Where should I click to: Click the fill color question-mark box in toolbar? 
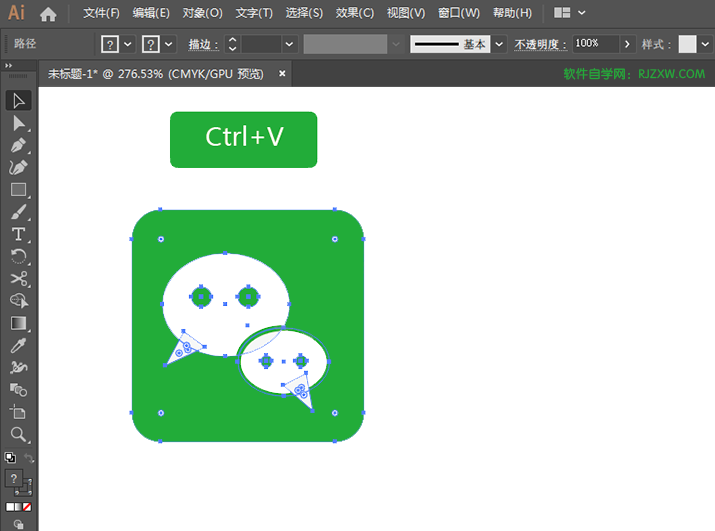tap(14, 478)
